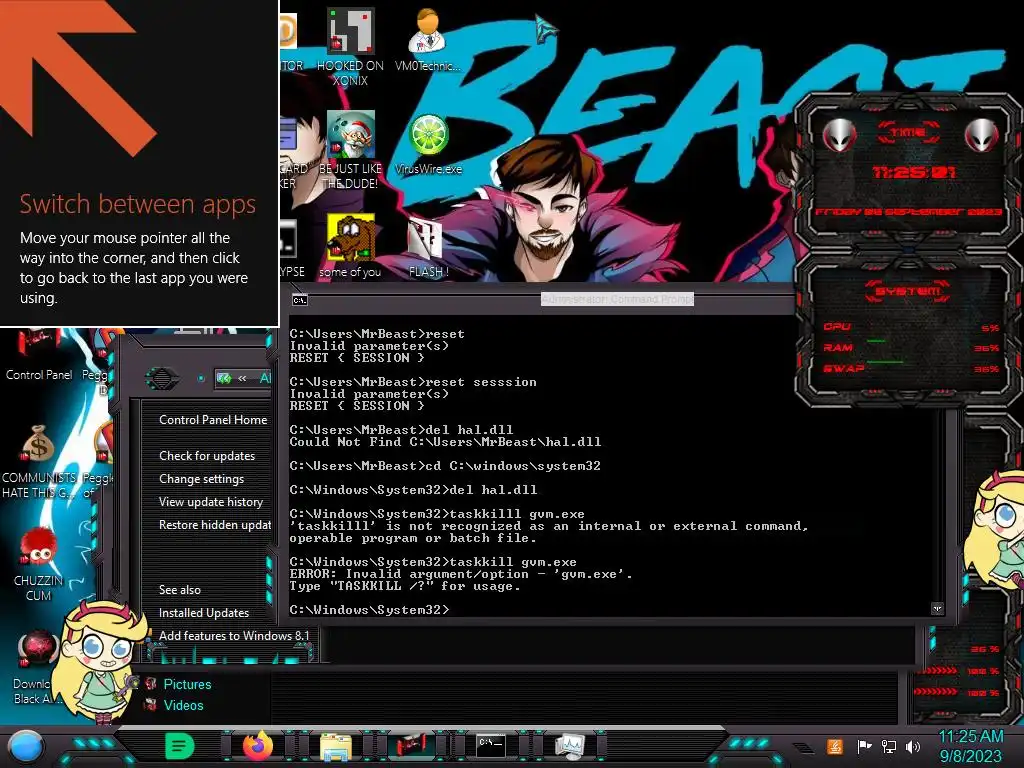
Task: Select the CHUZZIN red fuzzball icon
Action: [39, 564]
